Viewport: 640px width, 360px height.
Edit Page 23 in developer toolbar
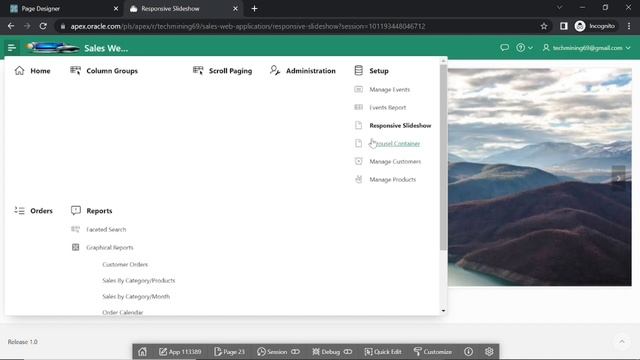[229, 351]
